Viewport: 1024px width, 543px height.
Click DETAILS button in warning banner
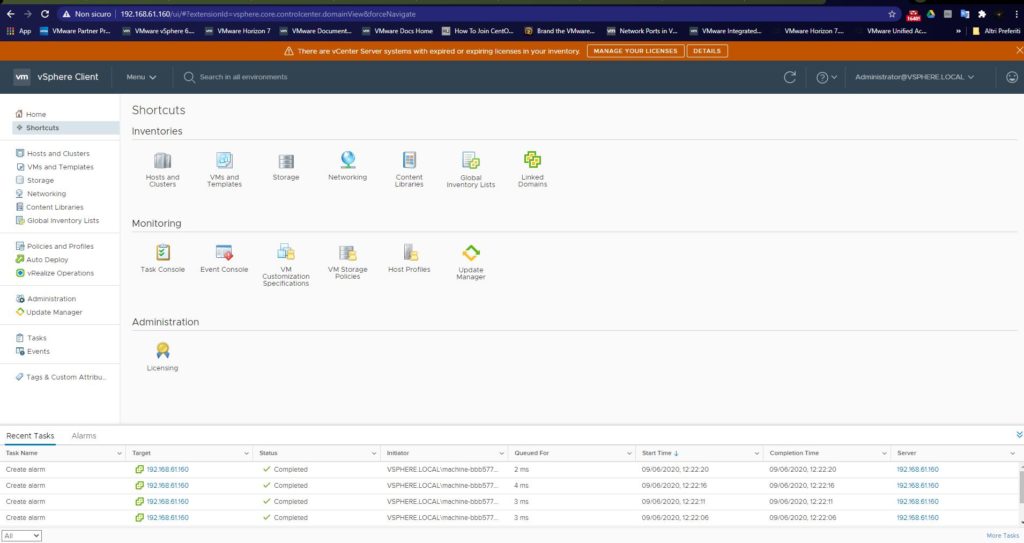[707, 51]
